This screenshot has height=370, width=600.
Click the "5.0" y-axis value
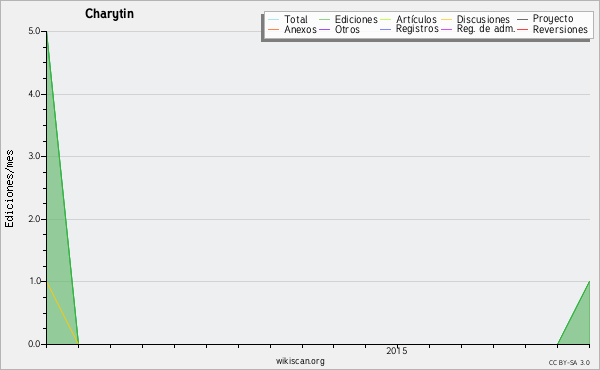34,31
